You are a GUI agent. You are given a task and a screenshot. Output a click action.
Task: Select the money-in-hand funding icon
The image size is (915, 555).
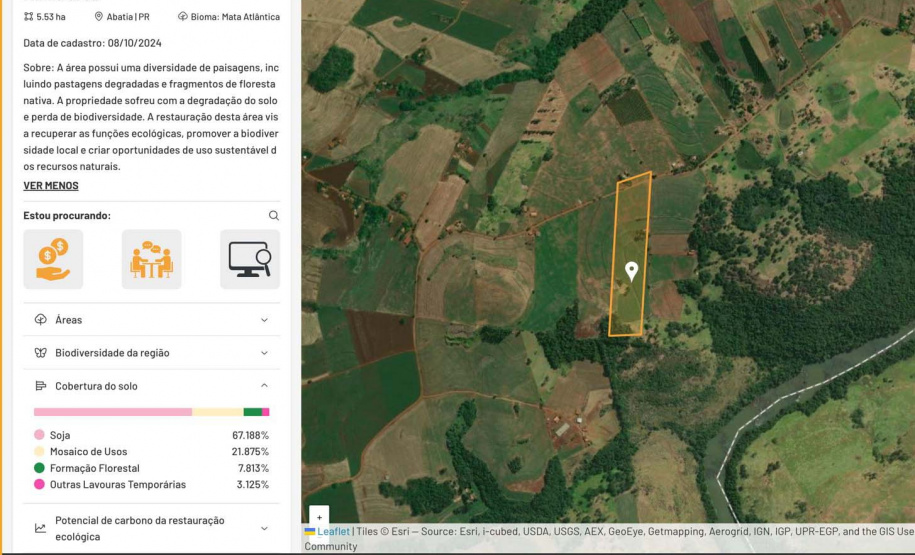pos(53,259)
